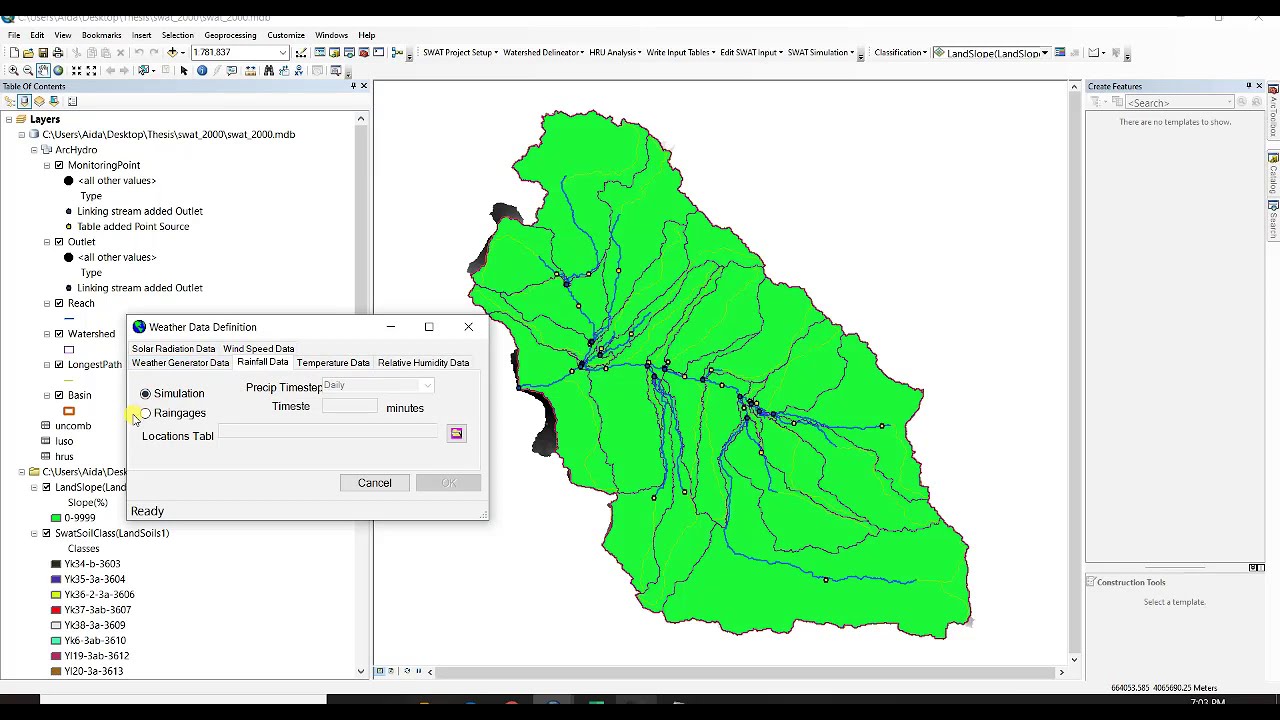Click the Fixed Zoom In icon
The image size is (1280, 720).
tap(76, 70)
